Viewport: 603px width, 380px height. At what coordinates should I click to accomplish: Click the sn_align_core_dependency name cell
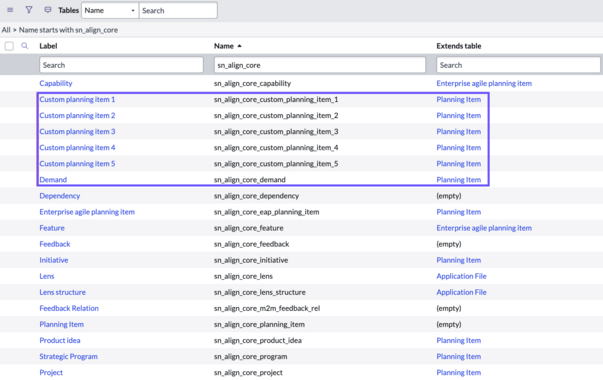(257, 196)
